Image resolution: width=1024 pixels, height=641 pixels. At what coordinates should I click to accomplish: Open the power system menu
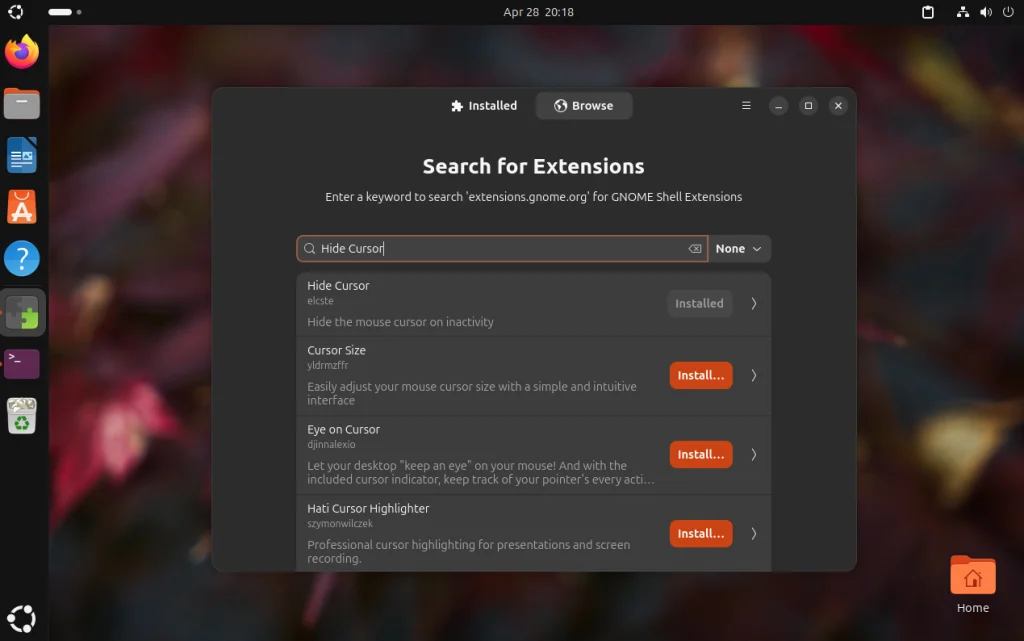coord(1008,12)
